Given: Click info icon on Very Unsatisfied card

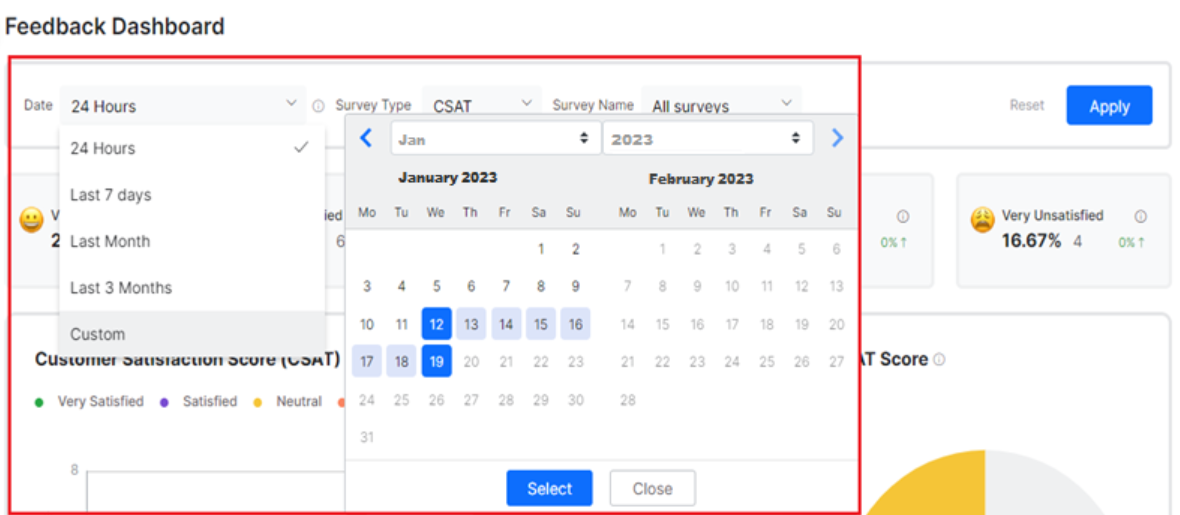Looking at the screenshot, I should [x=1140, y=216].
